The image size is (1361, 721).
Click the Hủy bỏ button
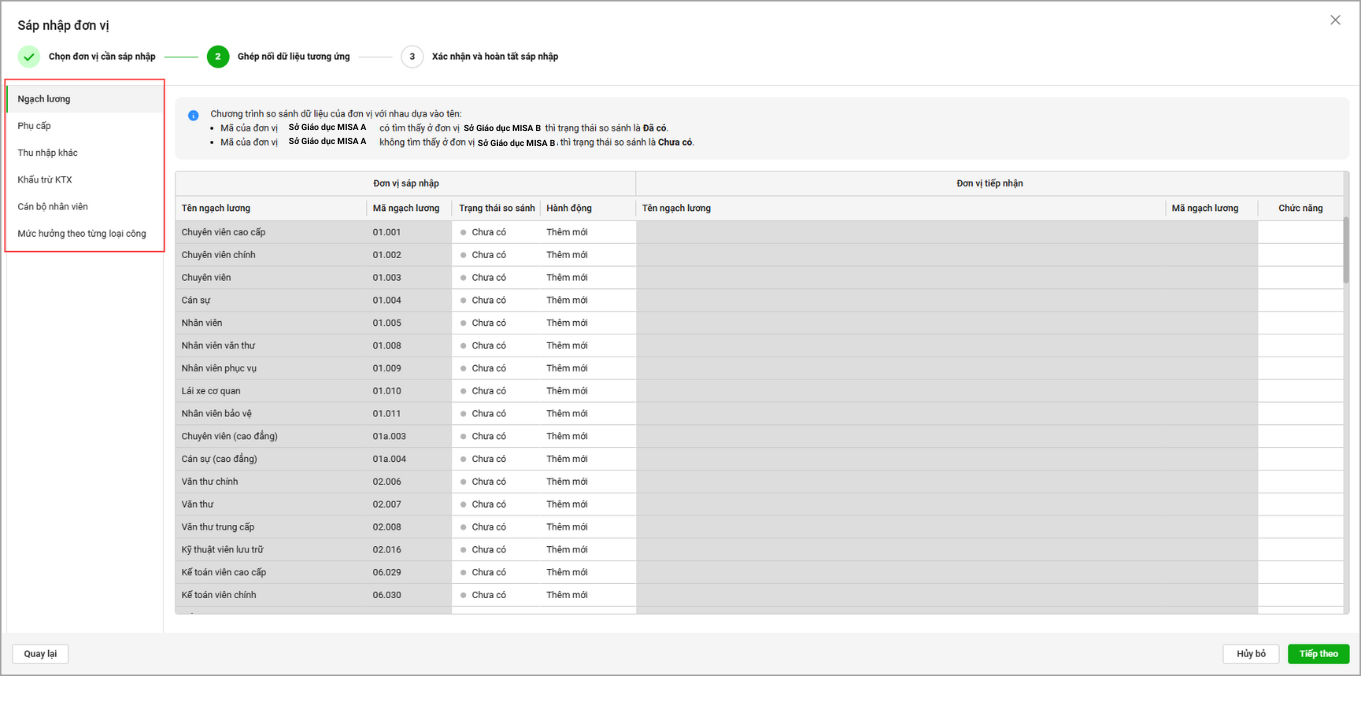tap(1251, 654)
